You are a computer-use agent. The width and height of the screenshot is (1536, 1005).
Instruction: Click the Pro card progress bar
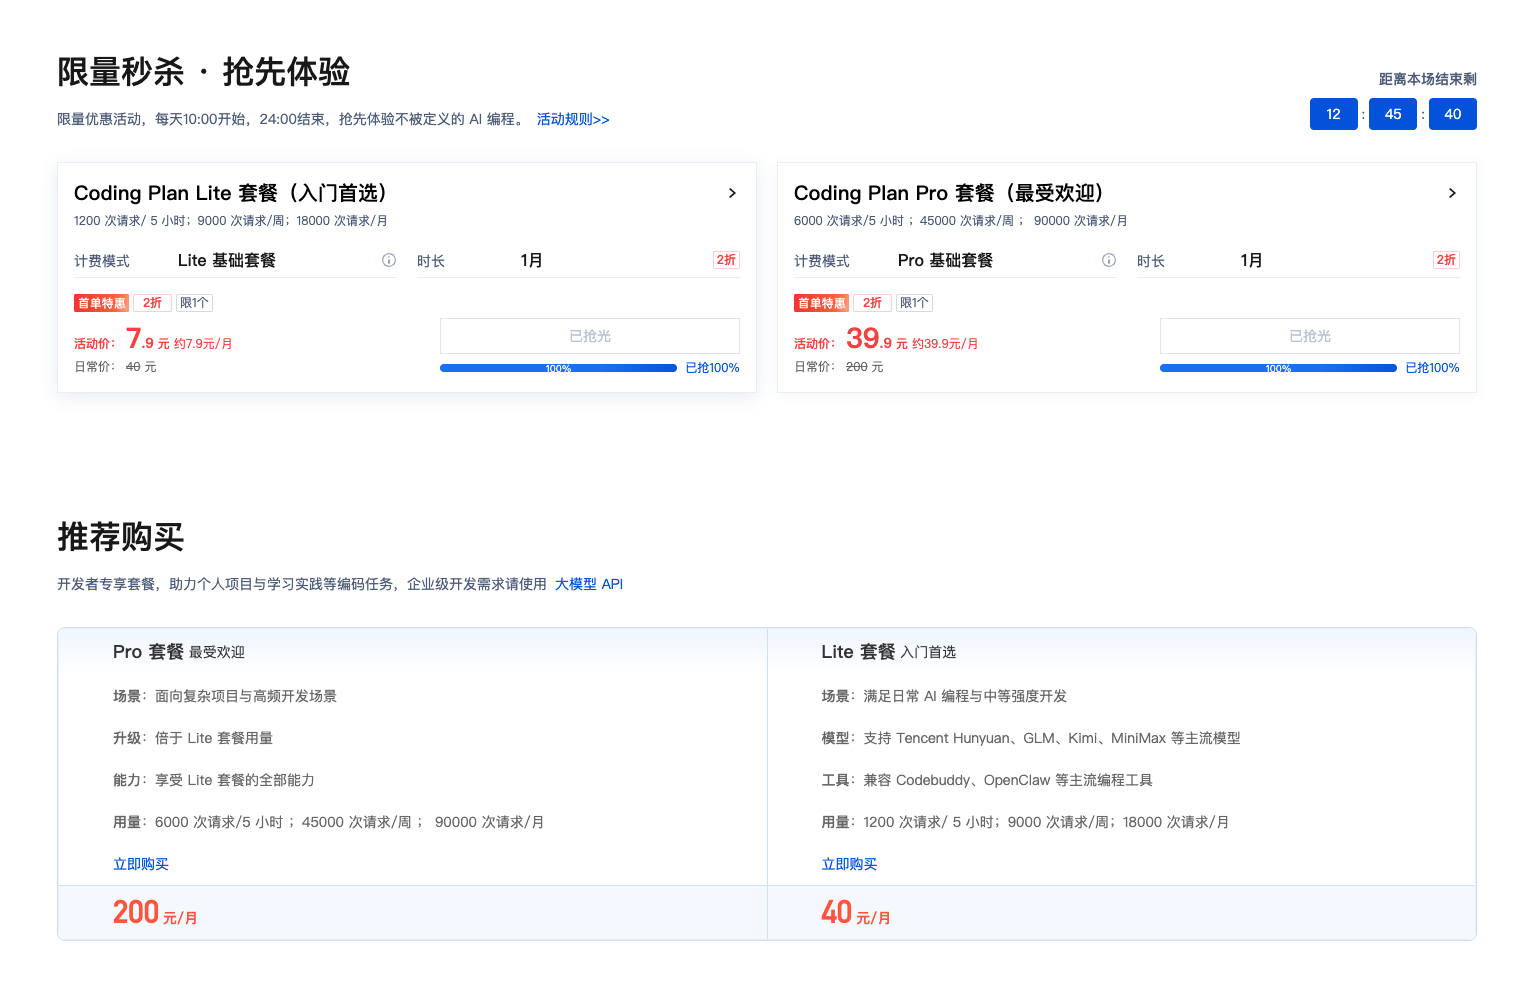(x=1278, y=368)
